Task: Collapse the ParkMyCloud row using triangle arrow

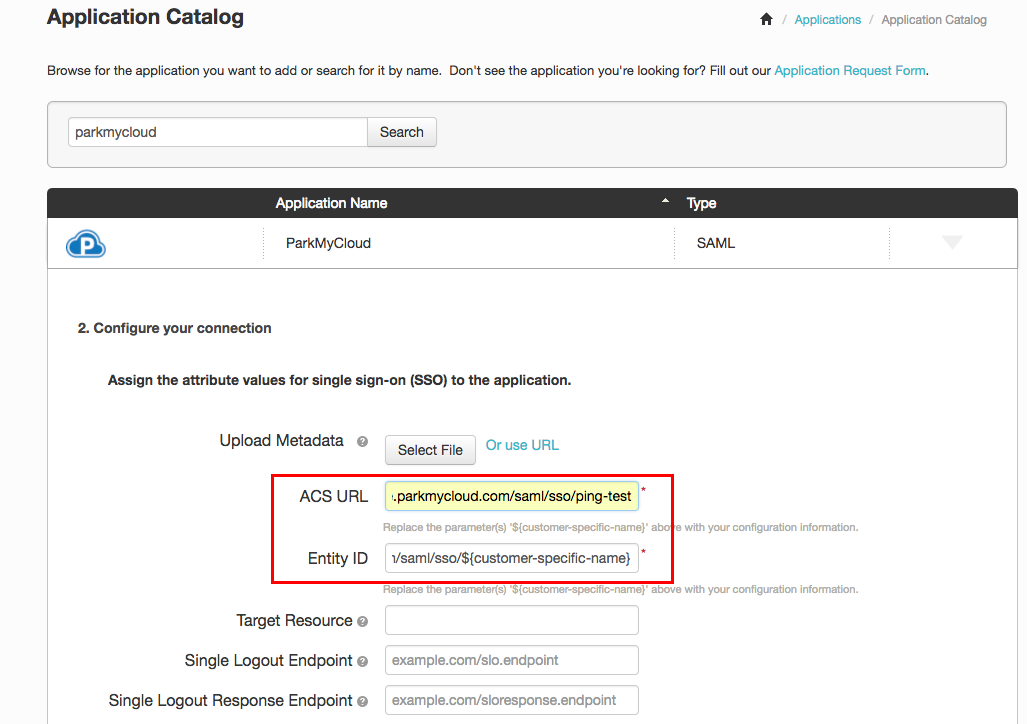Action: (952, 242)
